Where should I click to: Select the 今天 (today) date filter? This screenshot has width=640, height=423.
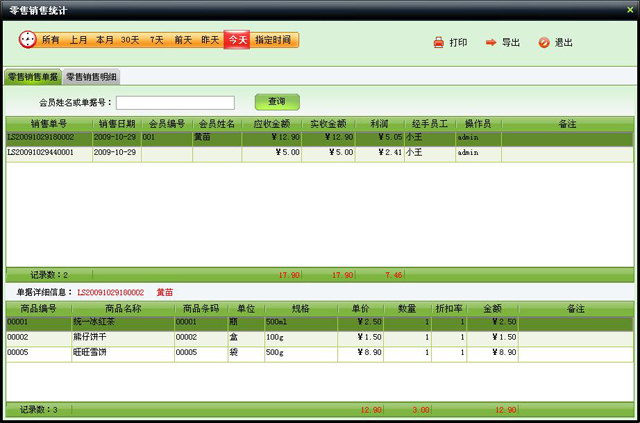[x=236, y=40]
